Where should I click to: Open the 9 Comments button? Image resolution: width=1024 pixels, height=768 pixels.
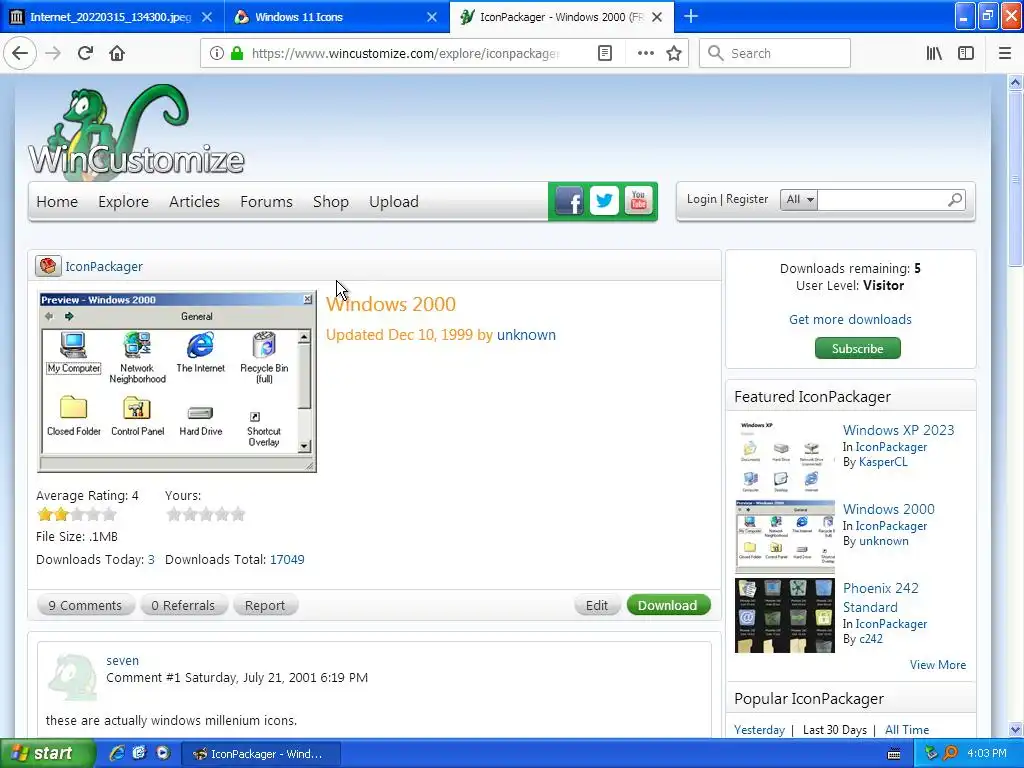[85, 605]
